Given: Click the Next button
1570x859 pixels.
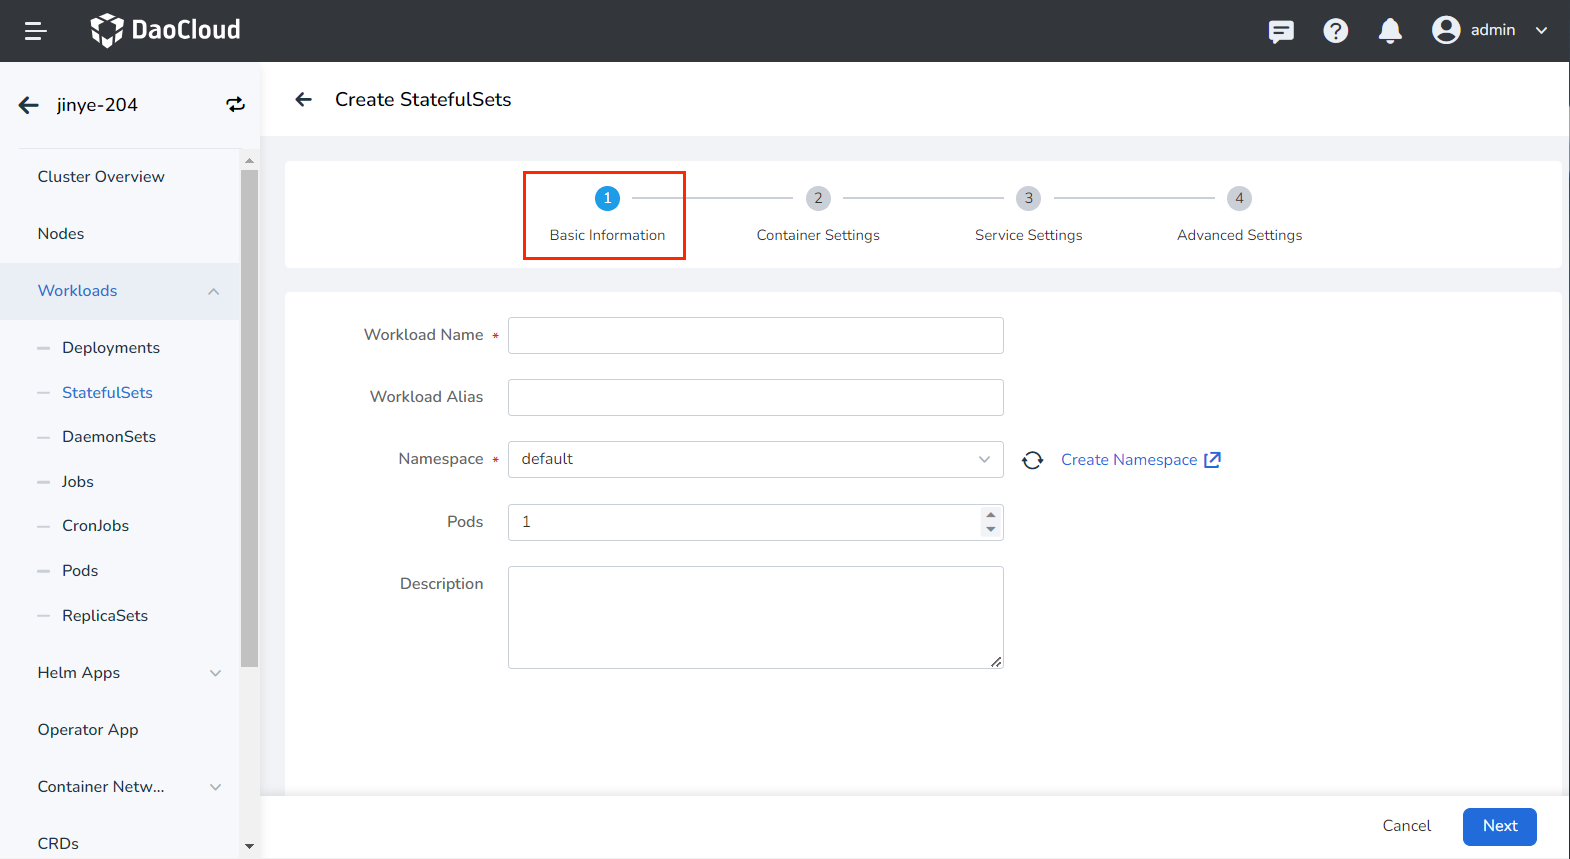Looking at the screenshot, I should pos(1499,826).
